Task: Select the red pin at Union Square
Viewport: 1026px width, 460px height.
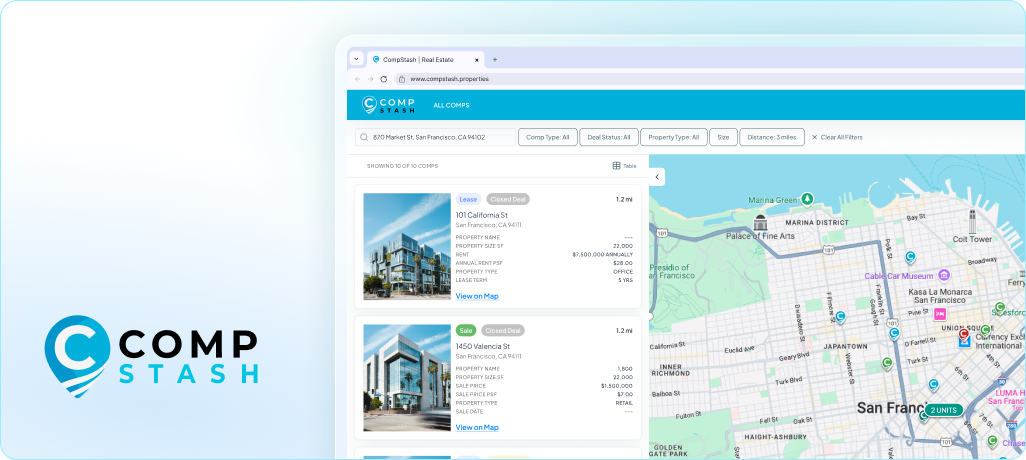Action: click(964, 336)
